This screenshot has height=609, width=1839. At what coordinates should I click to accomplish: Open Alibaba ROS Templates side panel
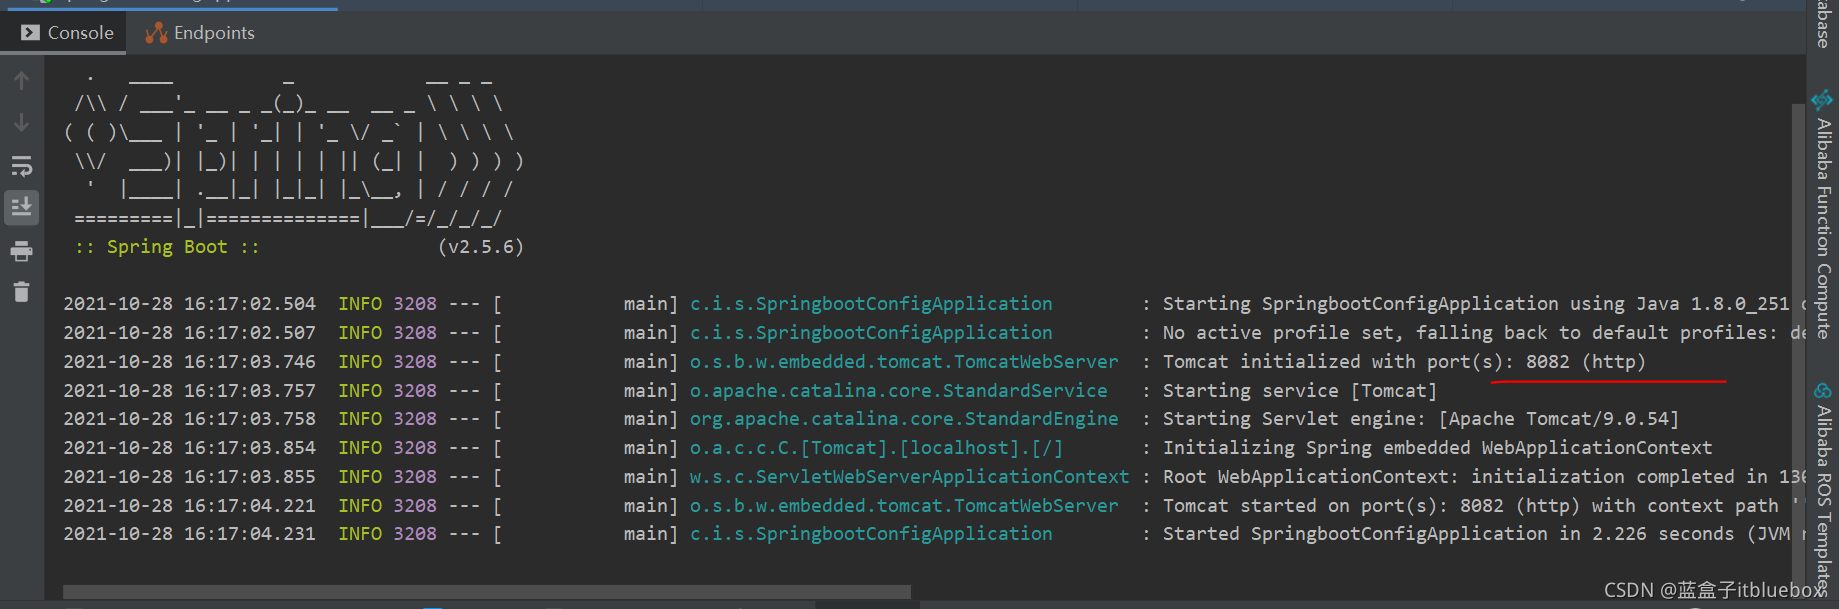1823,490
